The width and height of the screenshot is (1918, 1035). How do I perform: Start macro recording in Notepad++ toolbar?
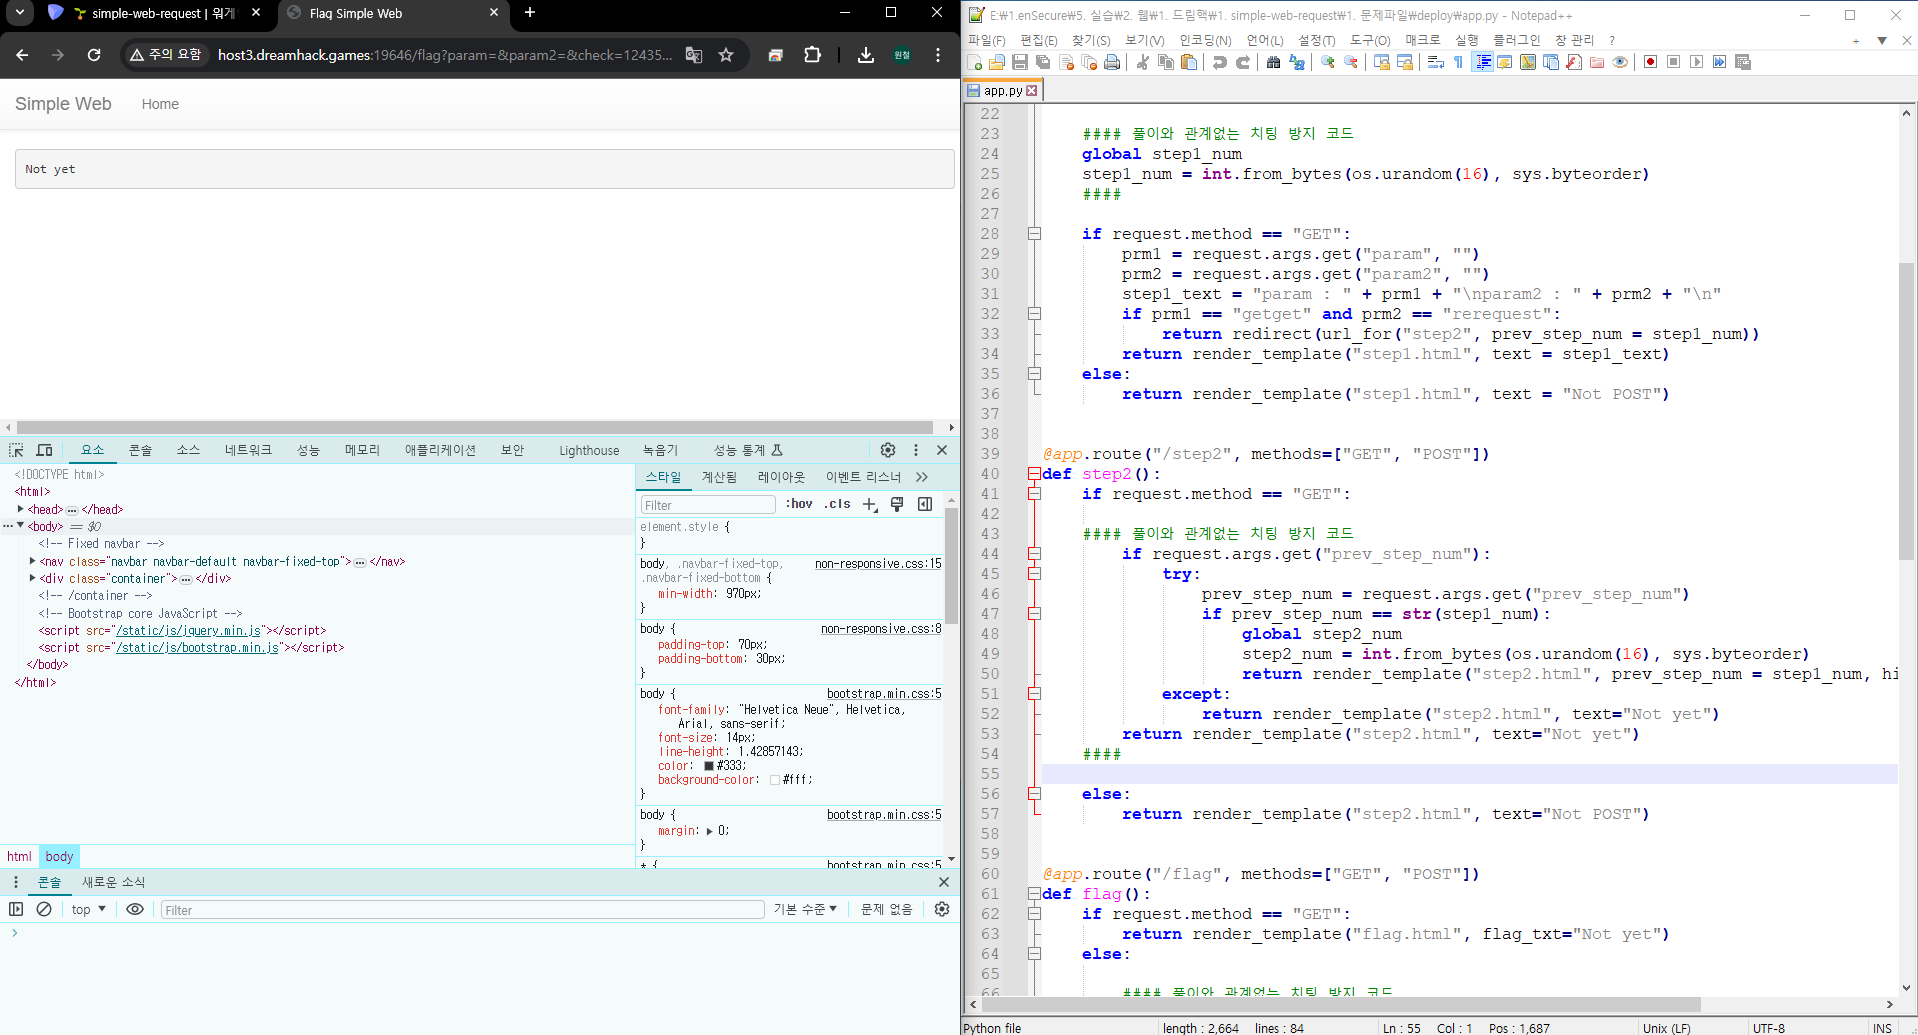click(x=1650, y=62)
